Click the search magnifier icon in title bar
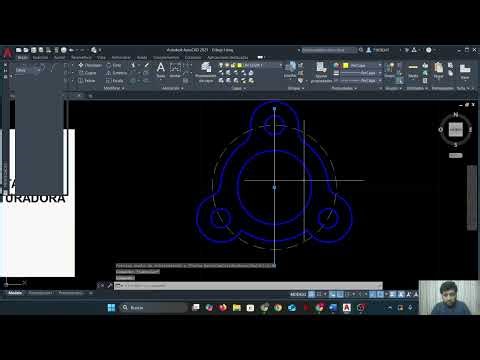 (x=361, y=50)
